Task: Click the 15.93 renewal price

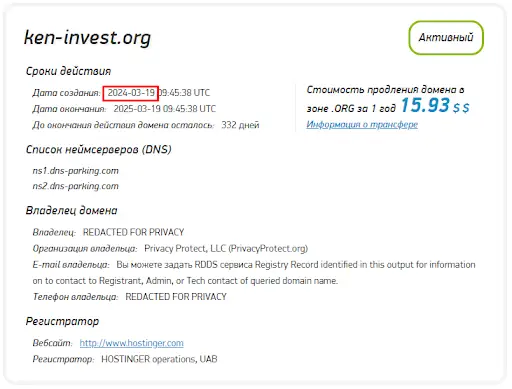Action: tap(425, 105)
